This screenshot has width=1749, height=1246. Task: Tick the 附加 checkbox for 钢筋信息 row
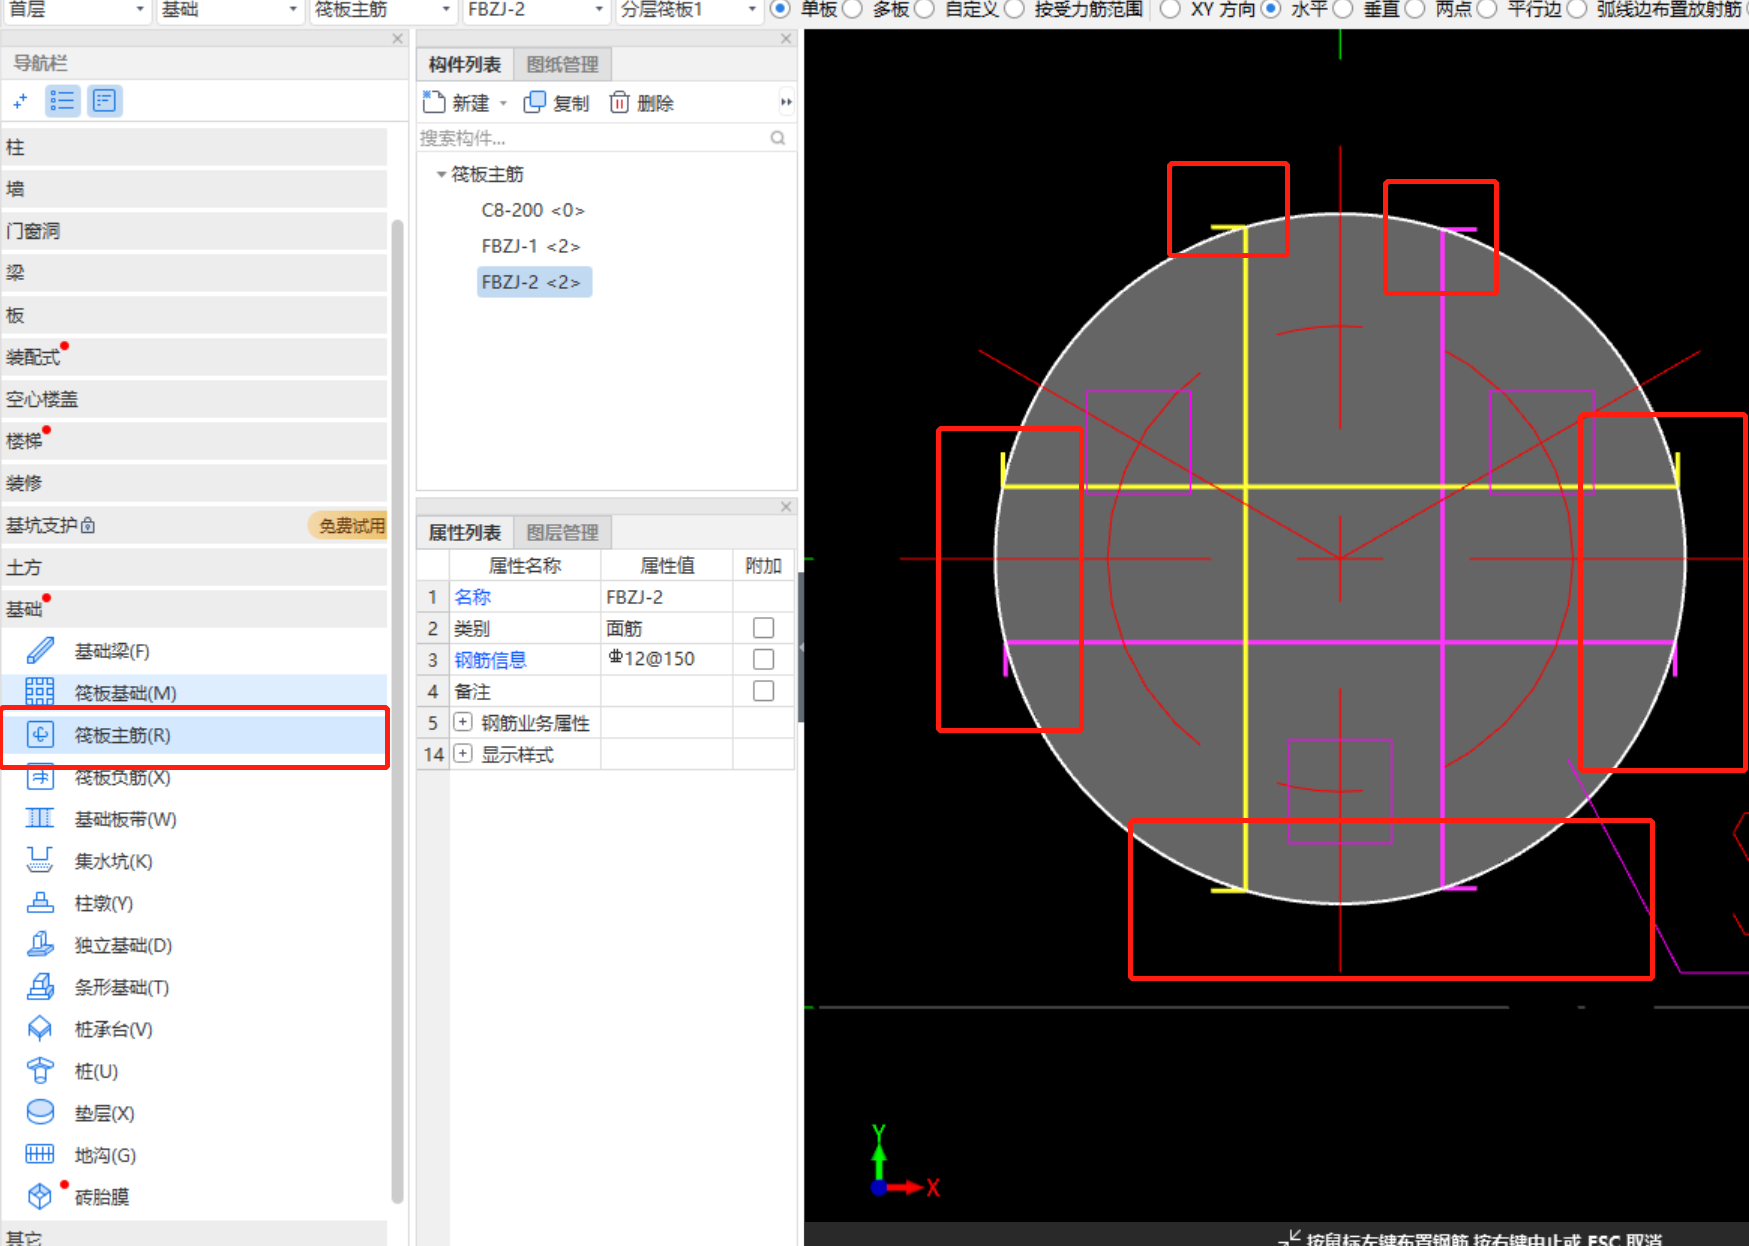coord(763,659)
